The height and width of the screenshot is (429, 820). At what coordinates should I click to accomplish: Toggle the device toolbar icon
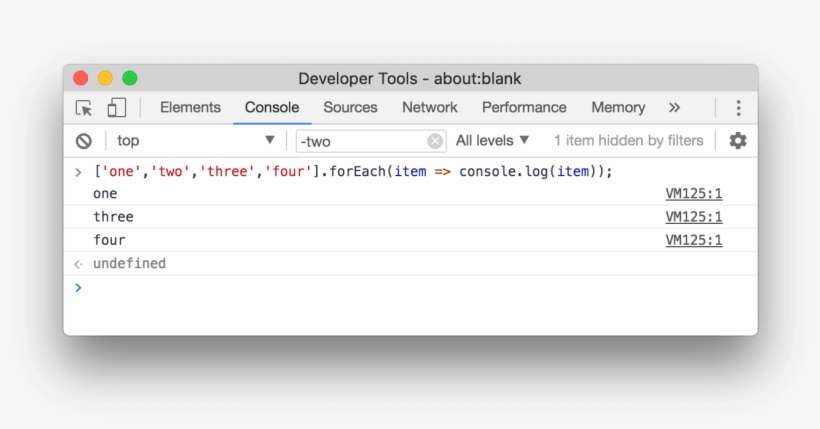point(116,108)
